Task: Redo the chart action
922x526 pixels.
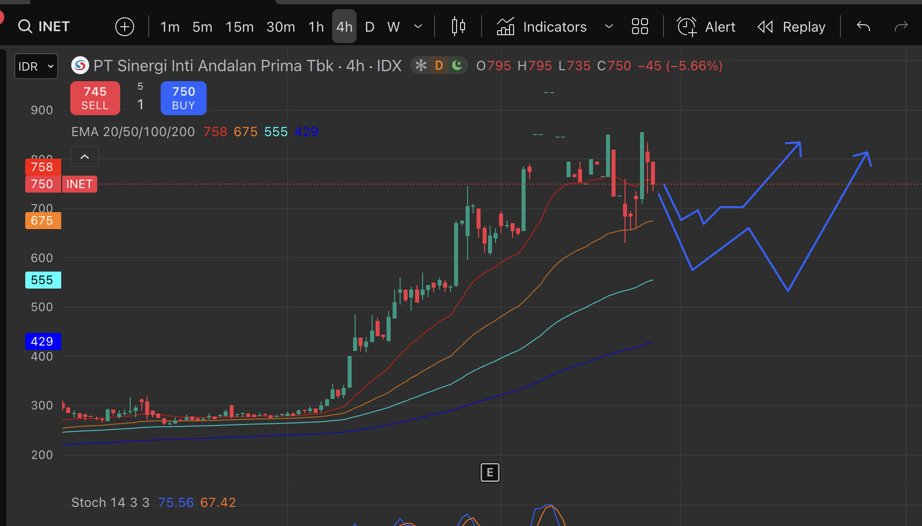Action: (x=901, y=26)
